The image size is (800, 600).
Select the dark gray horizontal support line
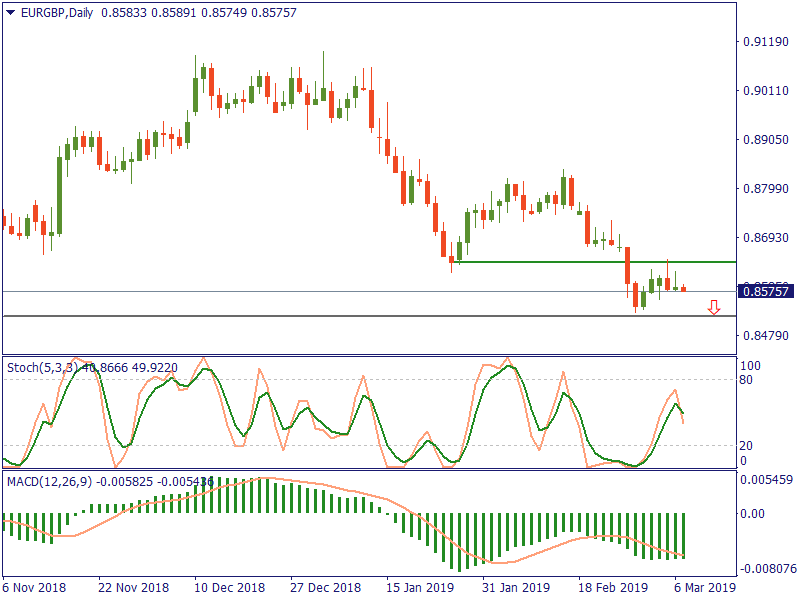tap(369, 316)
